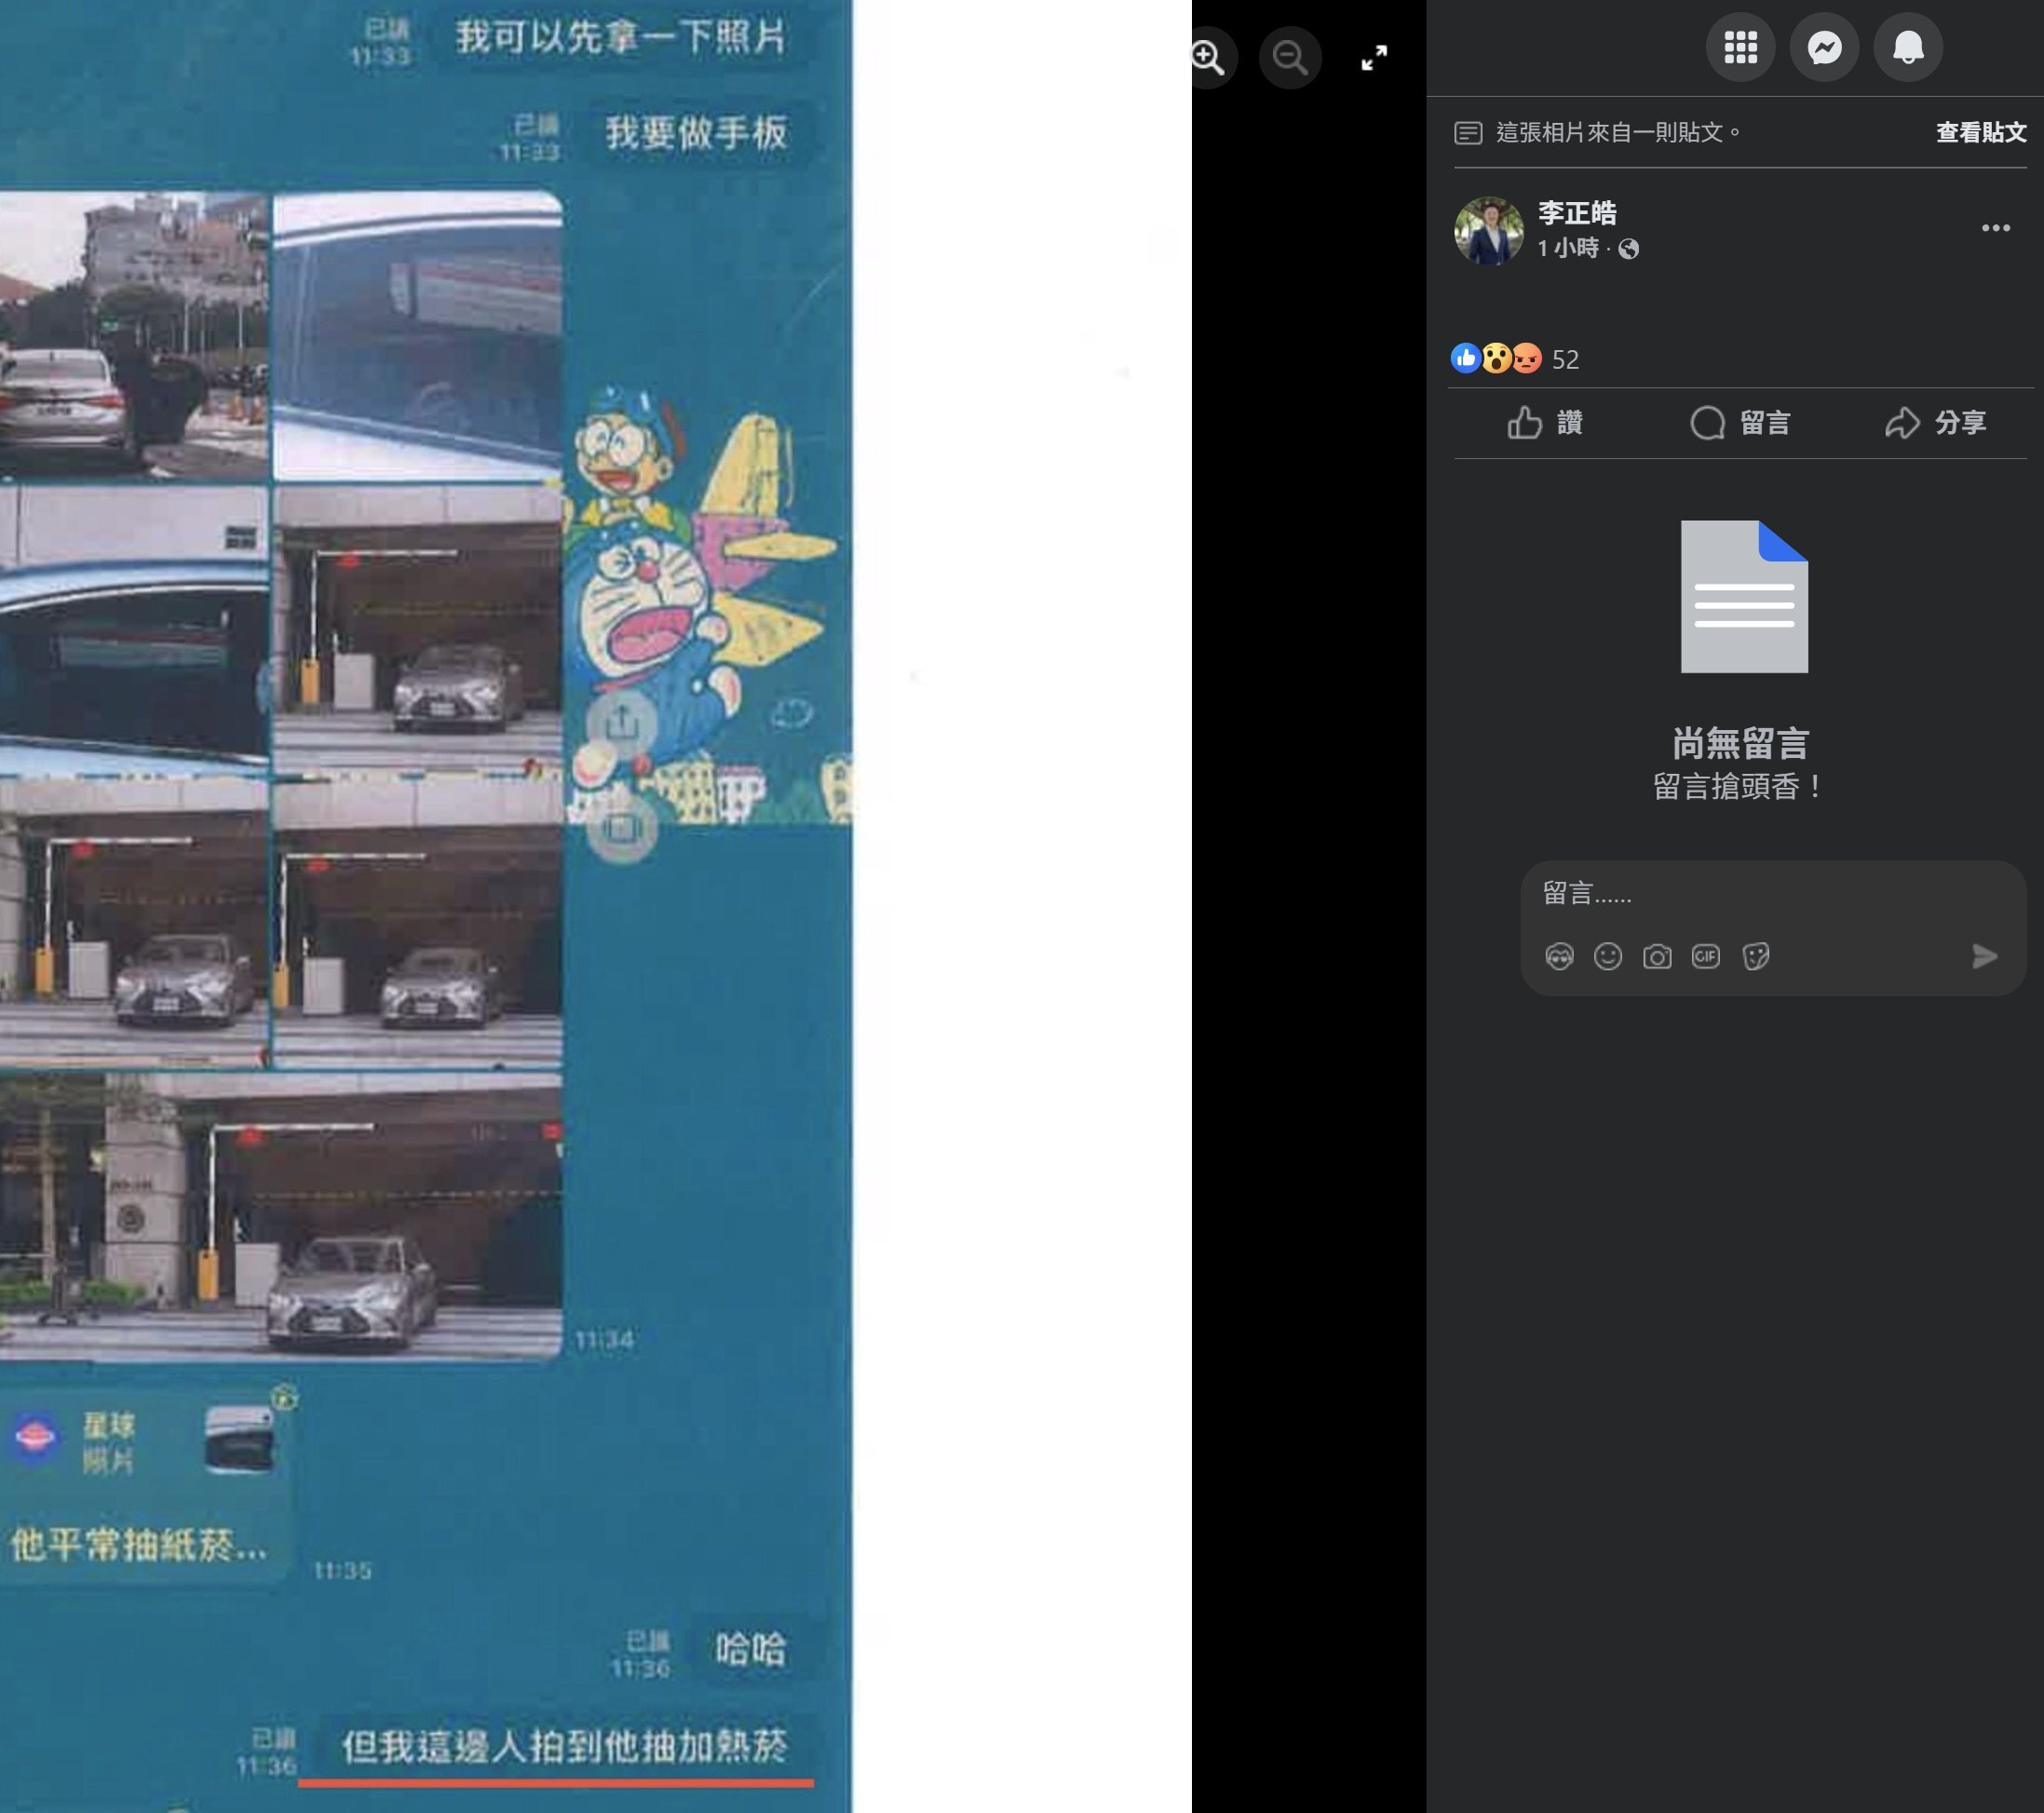Open the avatar sticker picker
The width and height of the screenshot is (2044, 1813).
1558,957
